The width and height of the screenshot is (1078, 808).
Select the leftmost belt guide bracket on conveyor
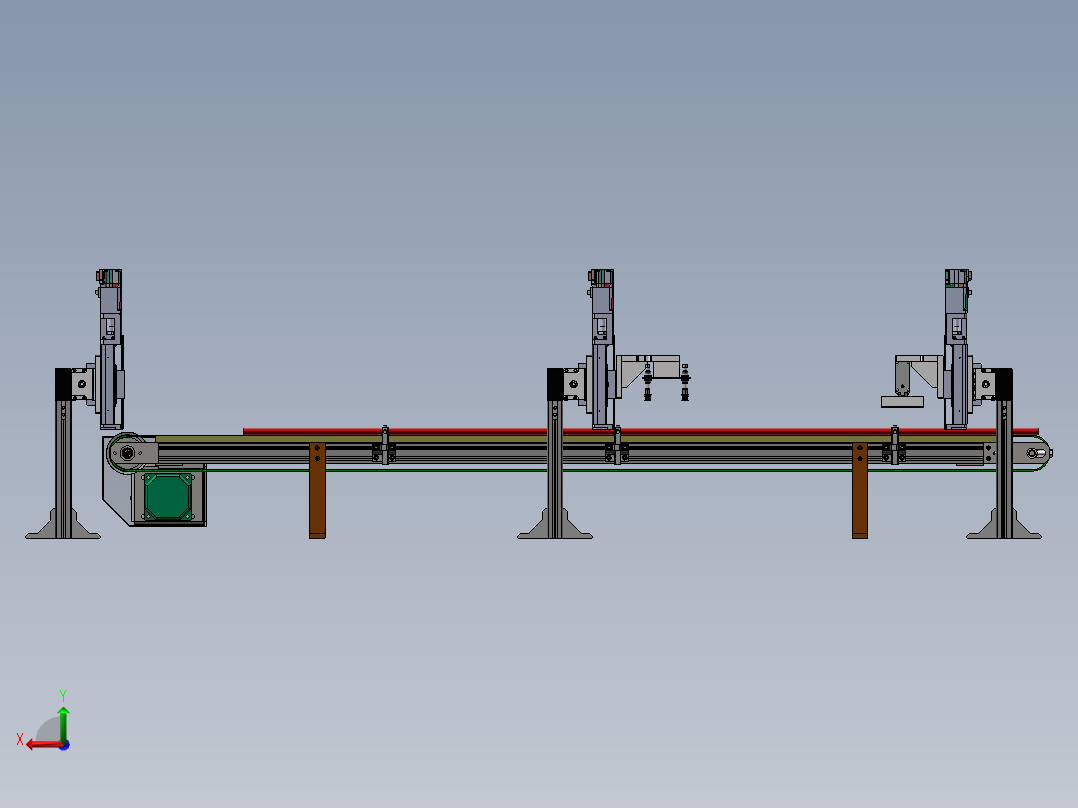coord(384,446)
